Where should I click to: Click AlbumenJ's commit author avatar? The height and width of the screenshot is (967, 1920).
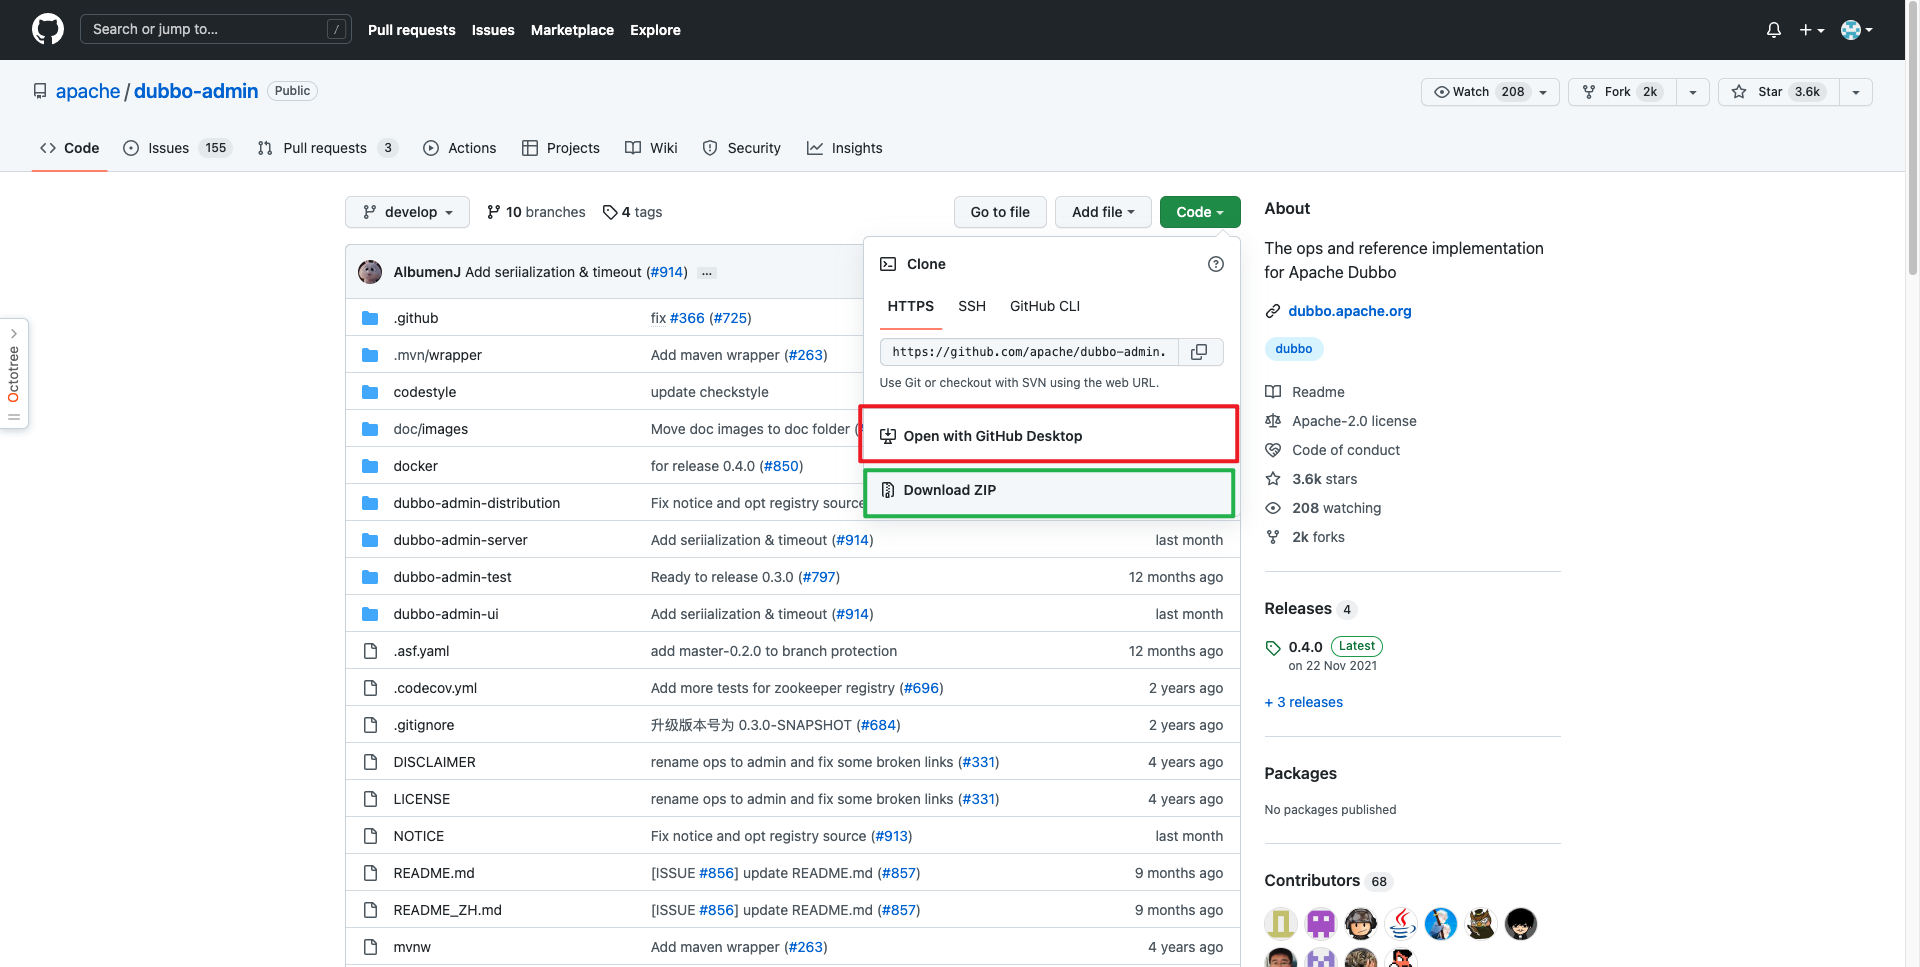click(370, 272)
